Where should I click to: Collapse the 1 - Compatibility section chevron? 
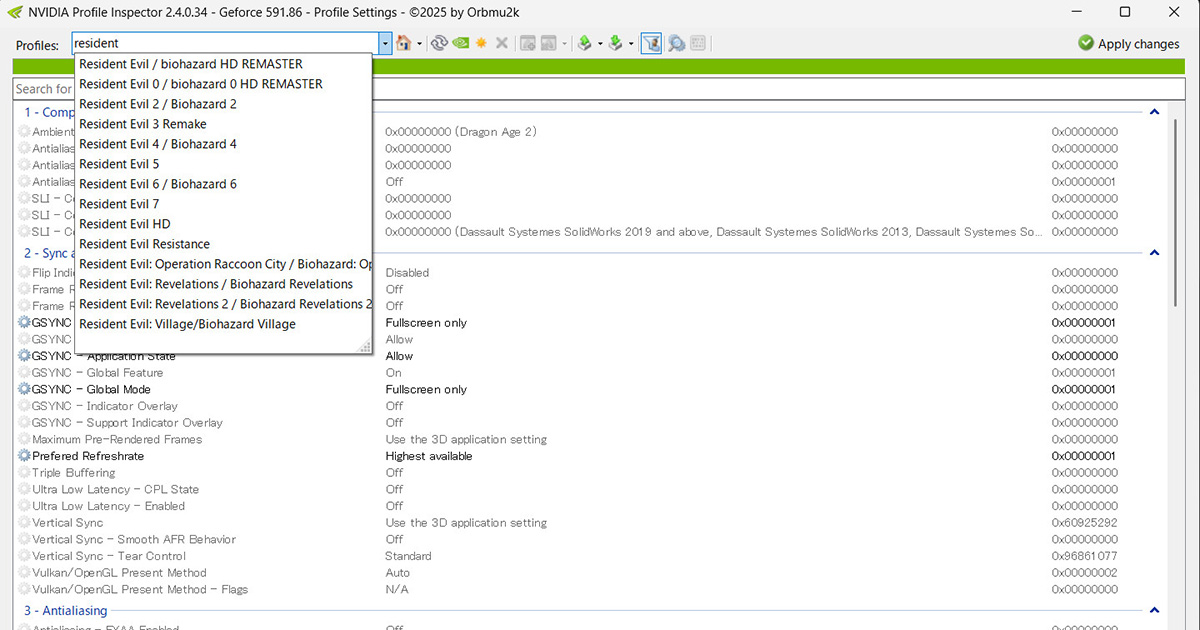point(1154,113)
